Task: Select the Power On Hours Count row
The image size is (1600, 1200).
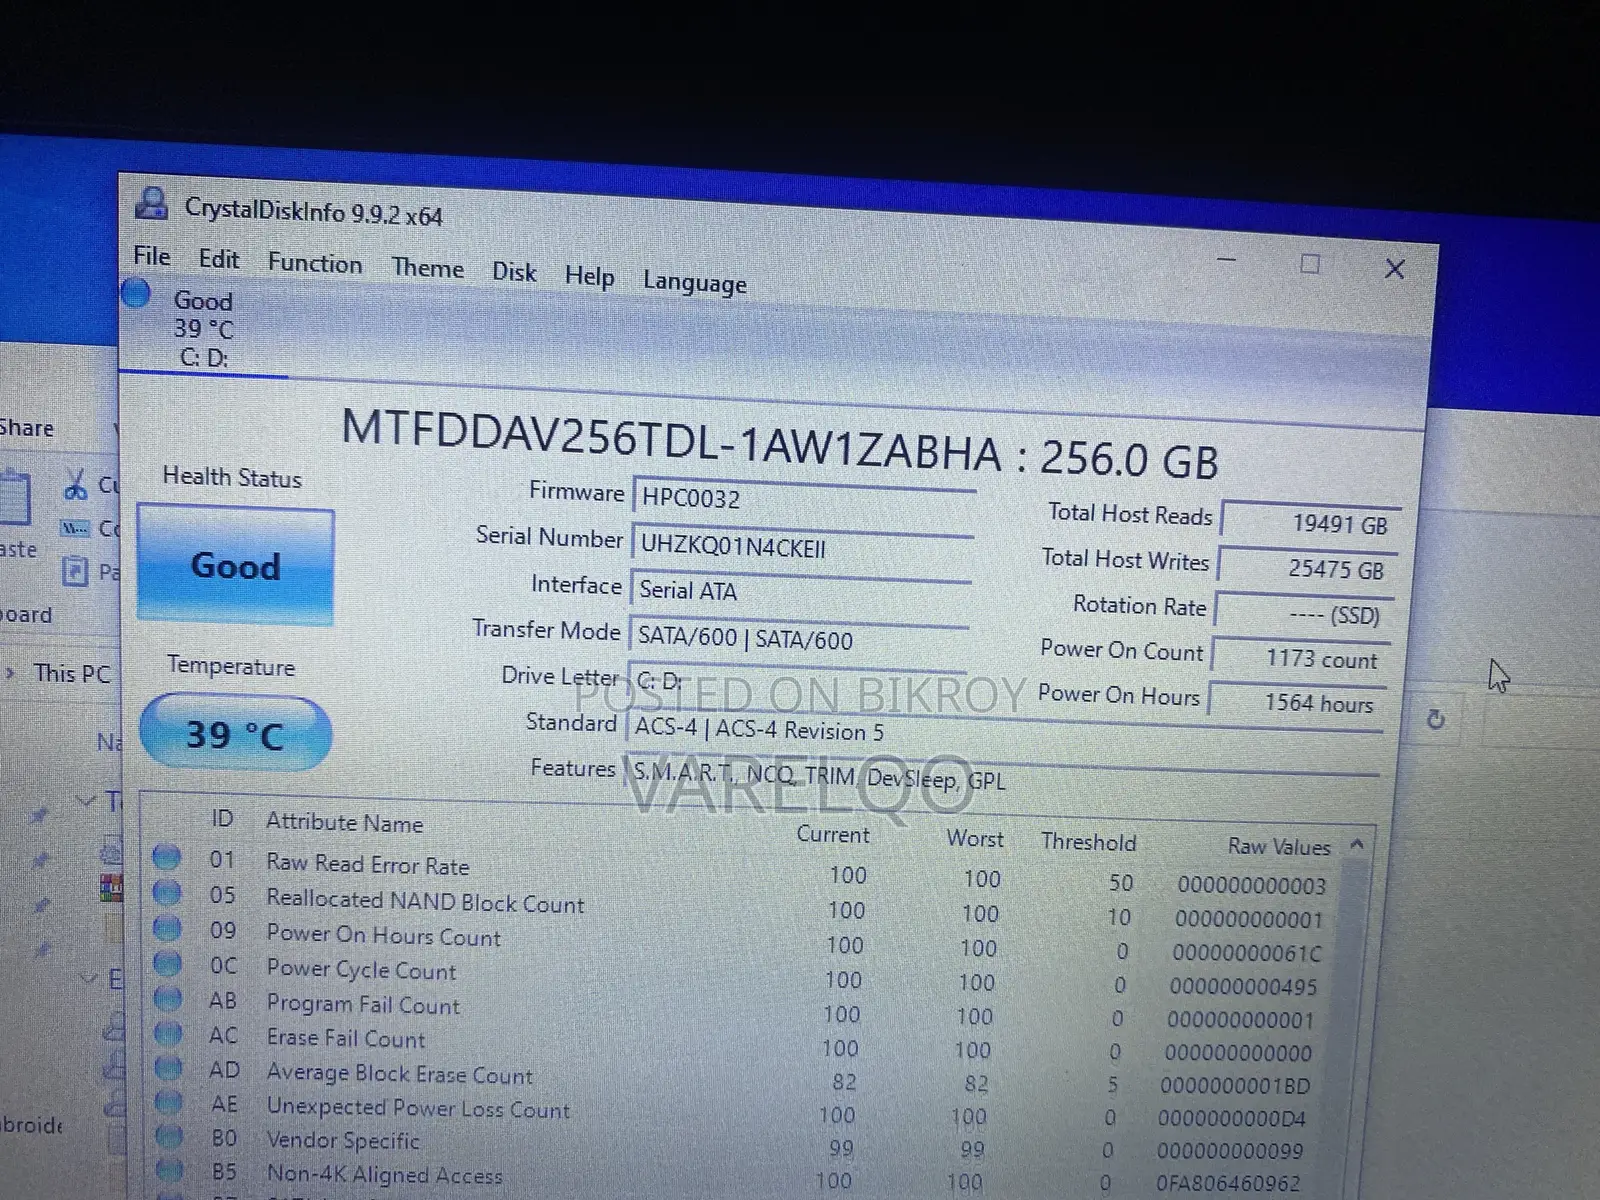Action: point(741,941)
